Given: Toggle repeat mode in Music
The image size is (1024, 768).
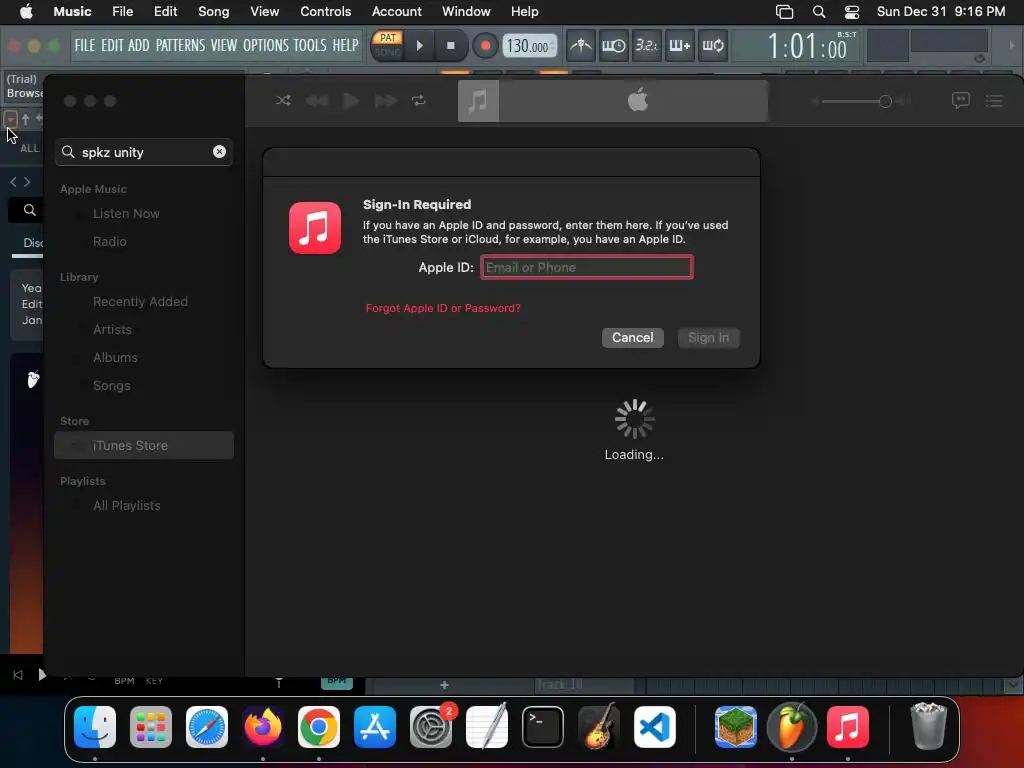Looking at the screenshot, I should pos(419,101).
